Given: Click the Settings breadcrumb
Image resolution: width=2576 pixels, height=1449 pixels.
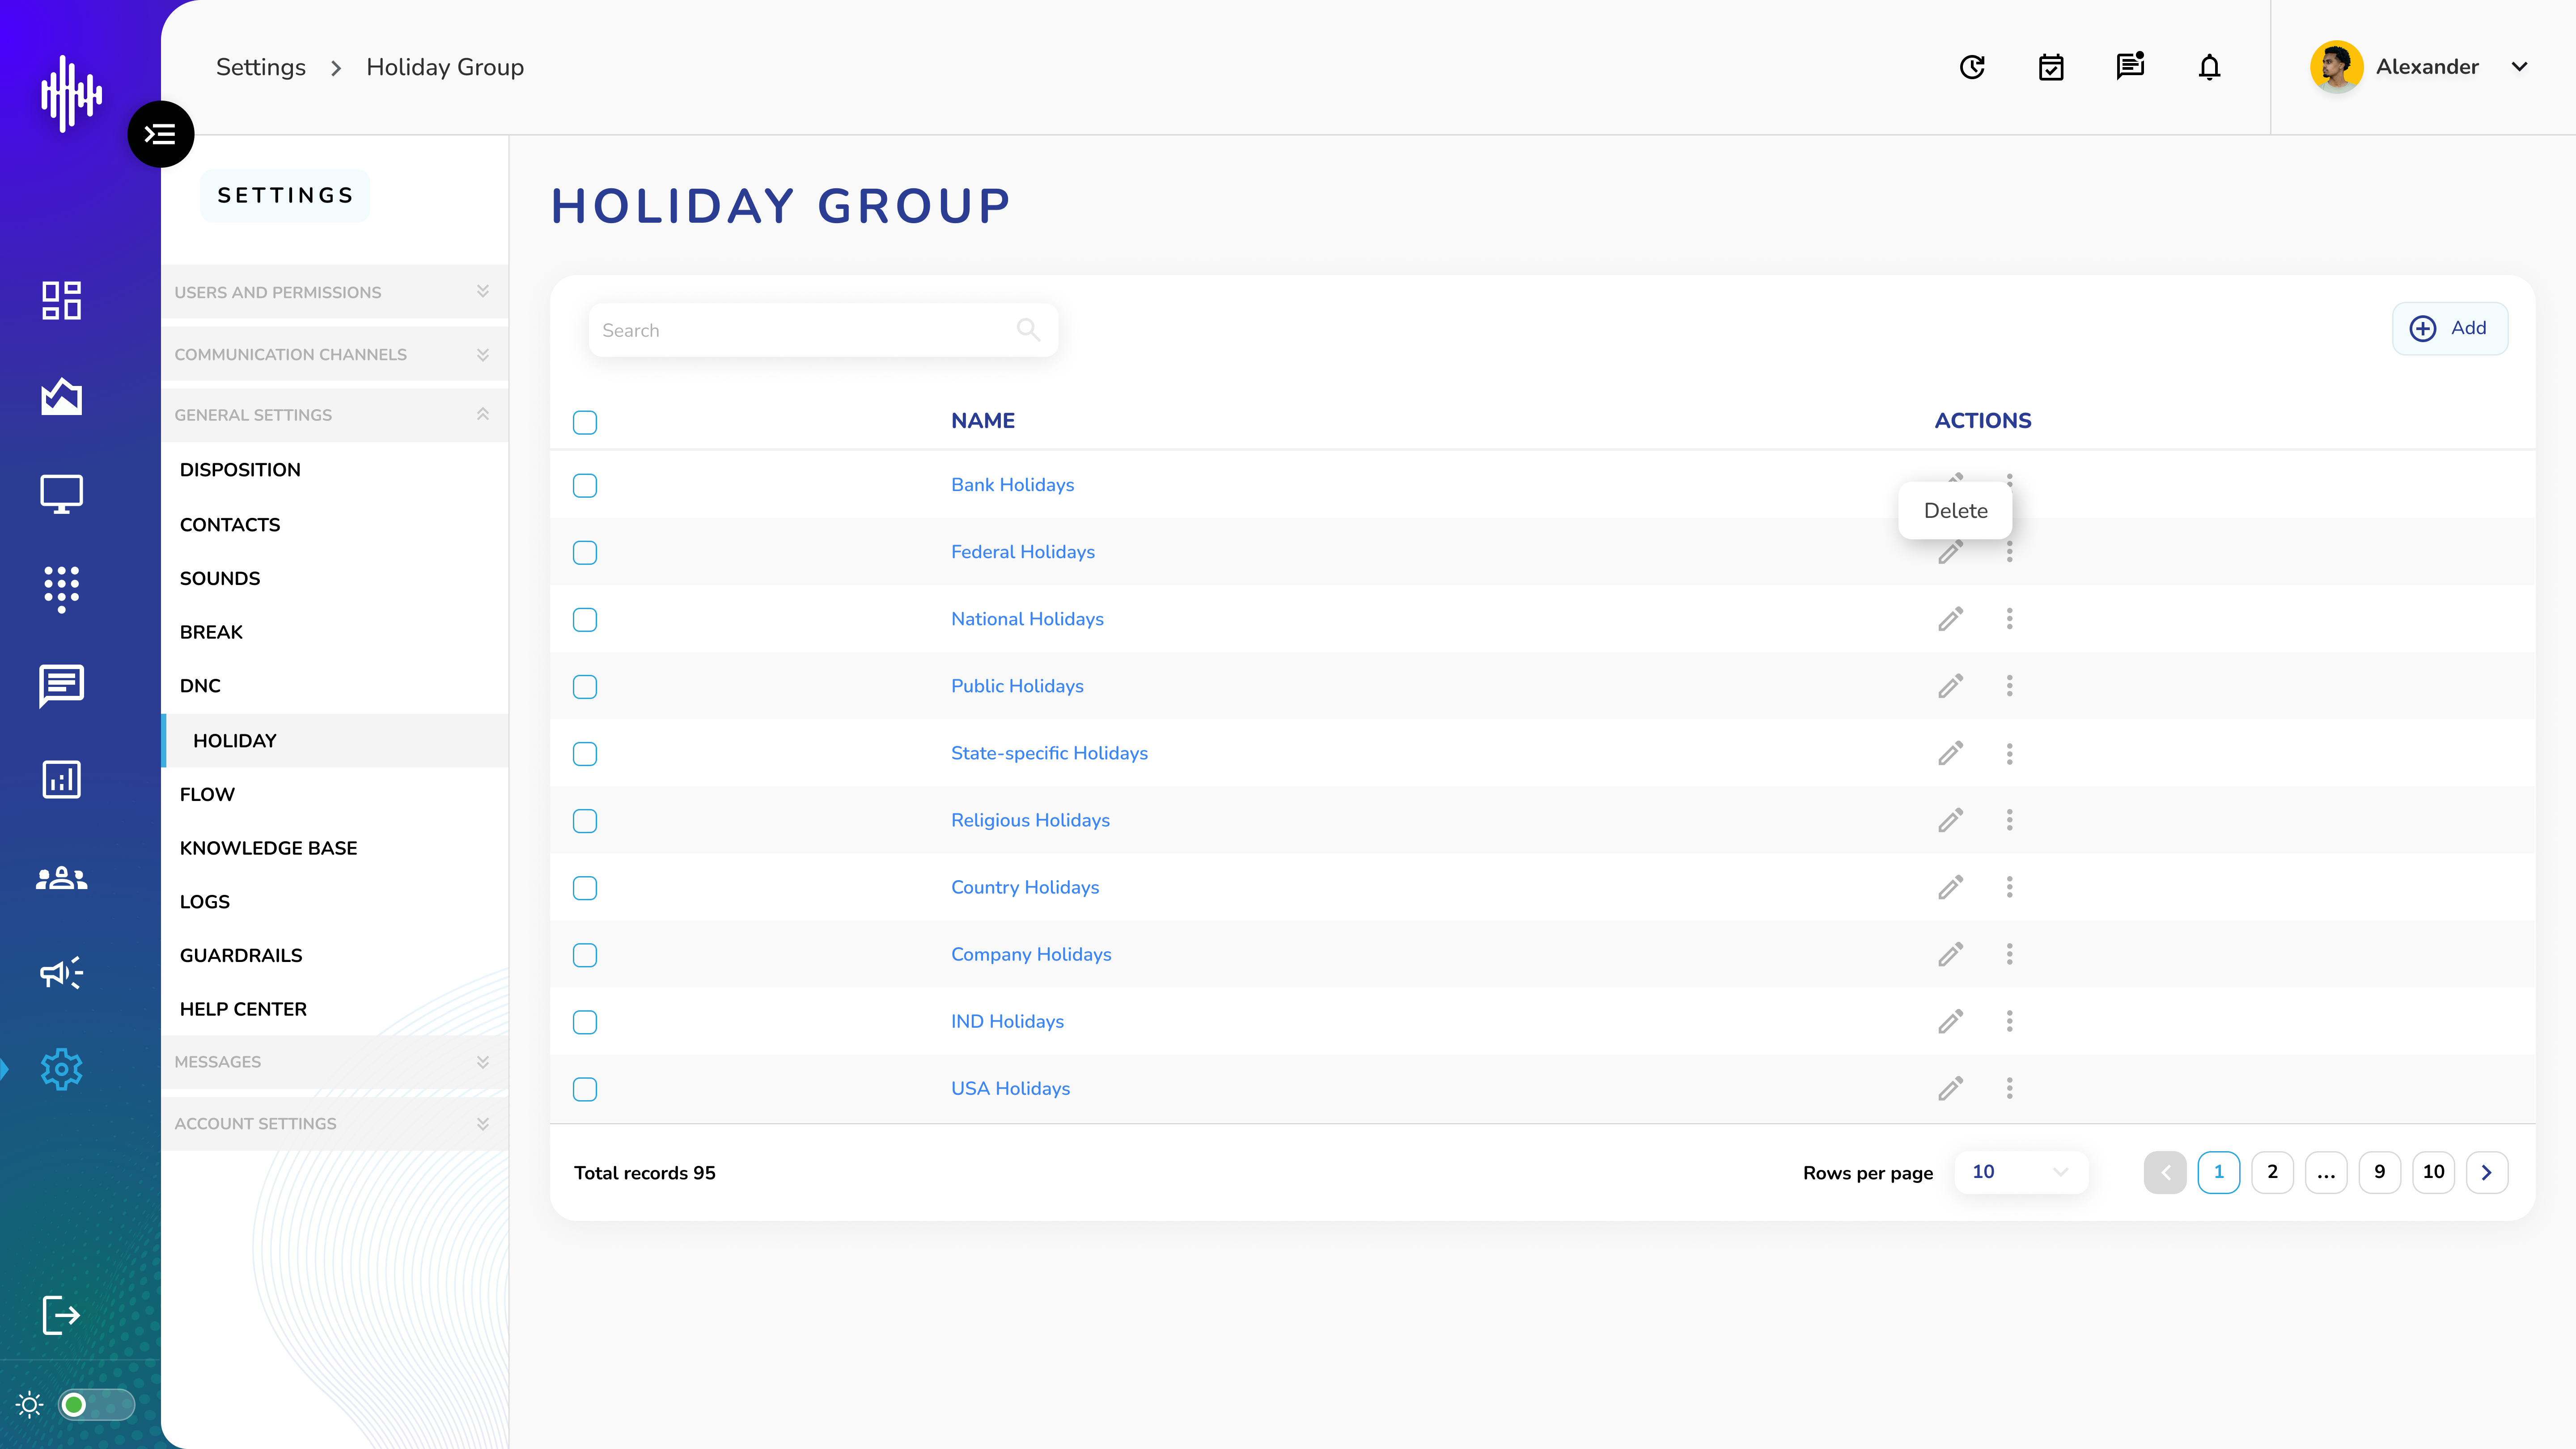Looking at the screenshot, I should pos(261,67).
